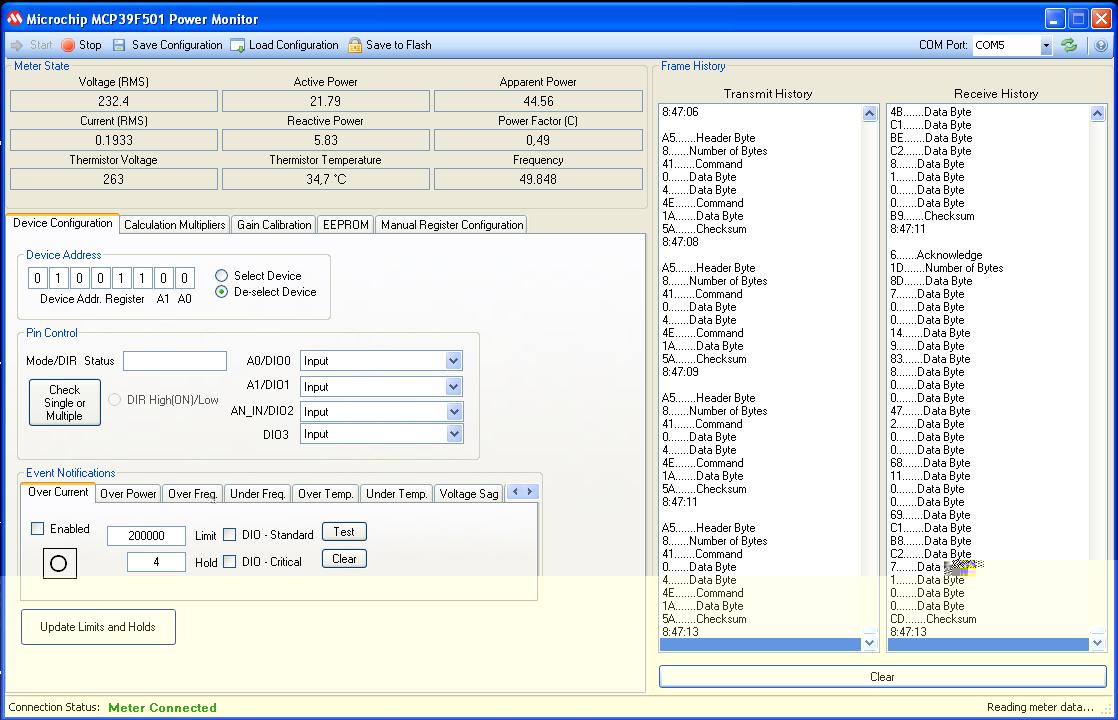Select the DIR High(ON)/Low radio button
This screenshot has width=1118, height=720.
pos(115,399)
